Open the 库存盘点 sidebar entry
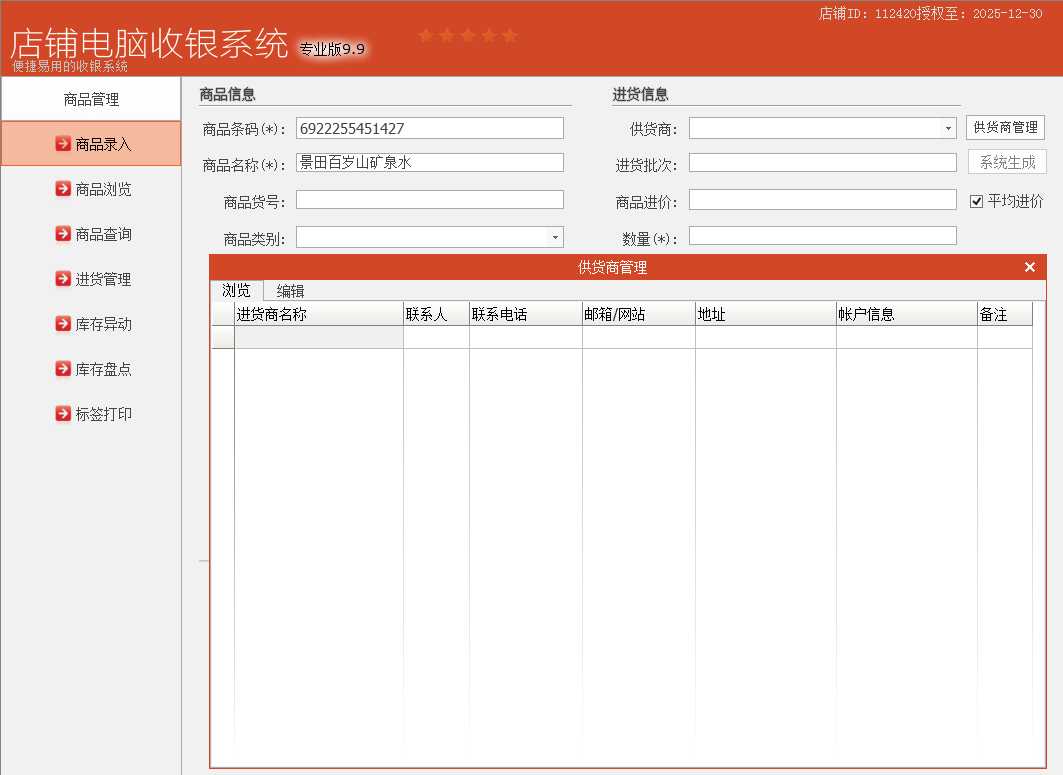This screenshot has width=1063, height=775. pos(92,369)
